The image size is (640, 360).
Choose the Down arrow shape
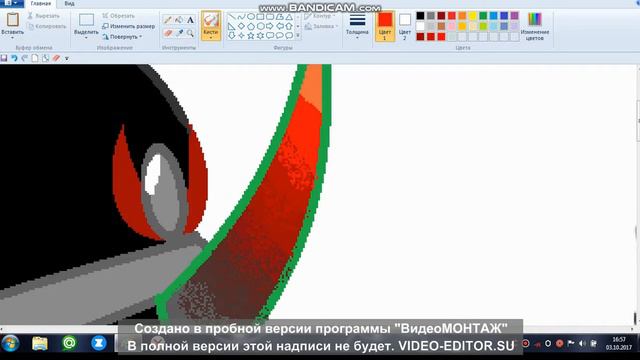tap(231, 36)
